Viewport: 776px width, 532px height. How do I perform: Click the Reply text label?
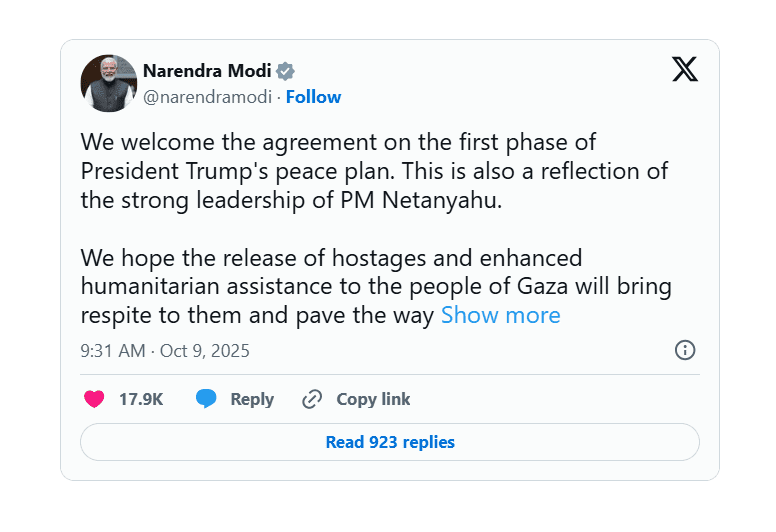click(x=252, y=399)
